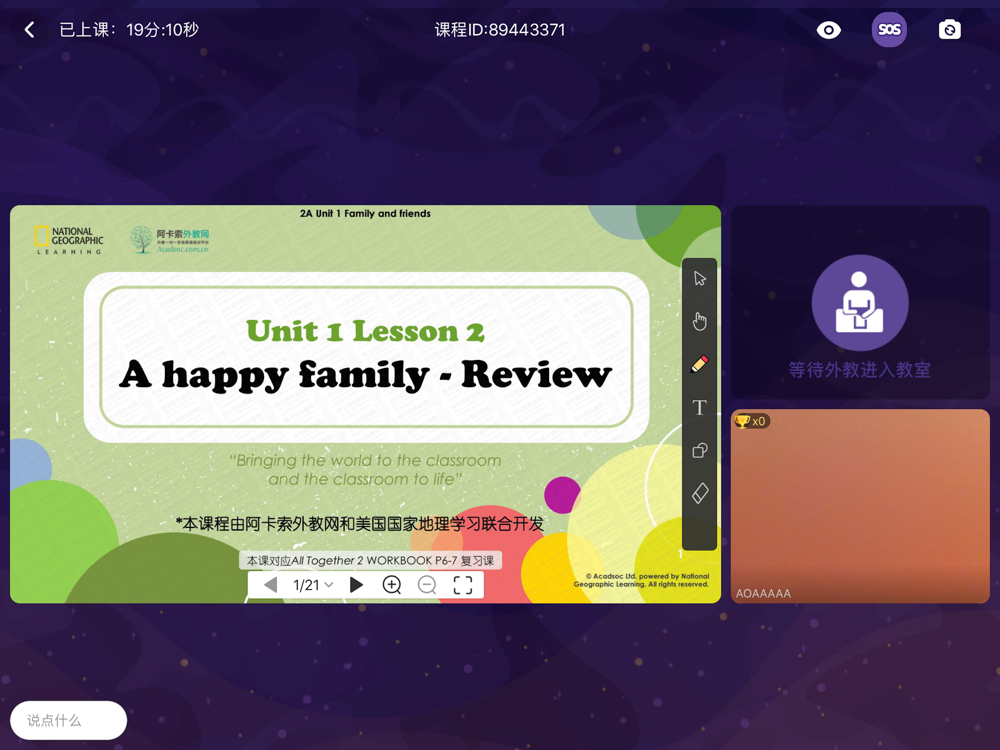1000x750 pixels.
Task: Select the hand pan tool
Action: (700, 321)
